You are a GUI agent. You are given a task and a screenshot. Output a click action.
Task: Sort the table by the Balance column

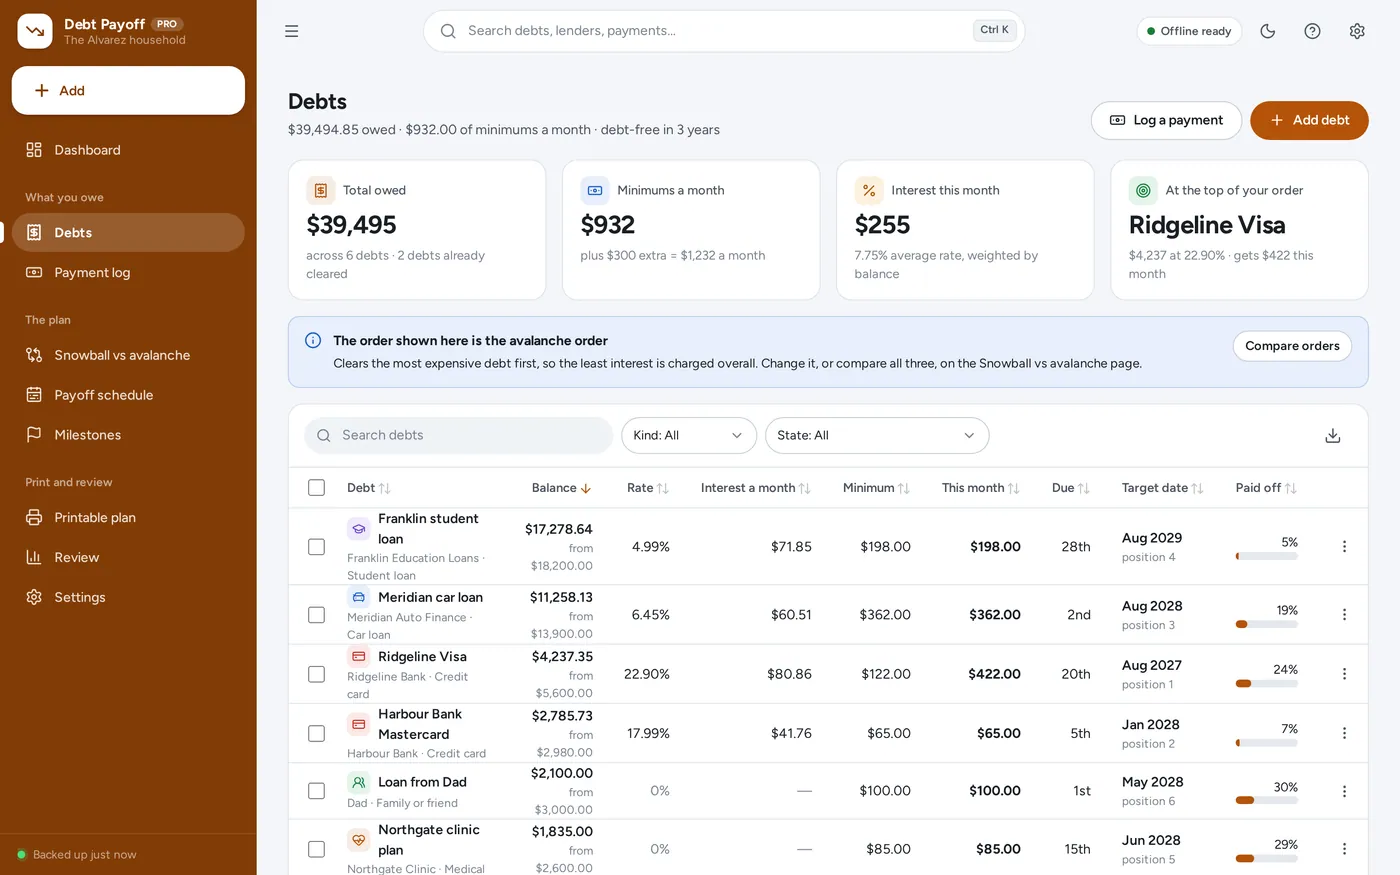(561, 488)
